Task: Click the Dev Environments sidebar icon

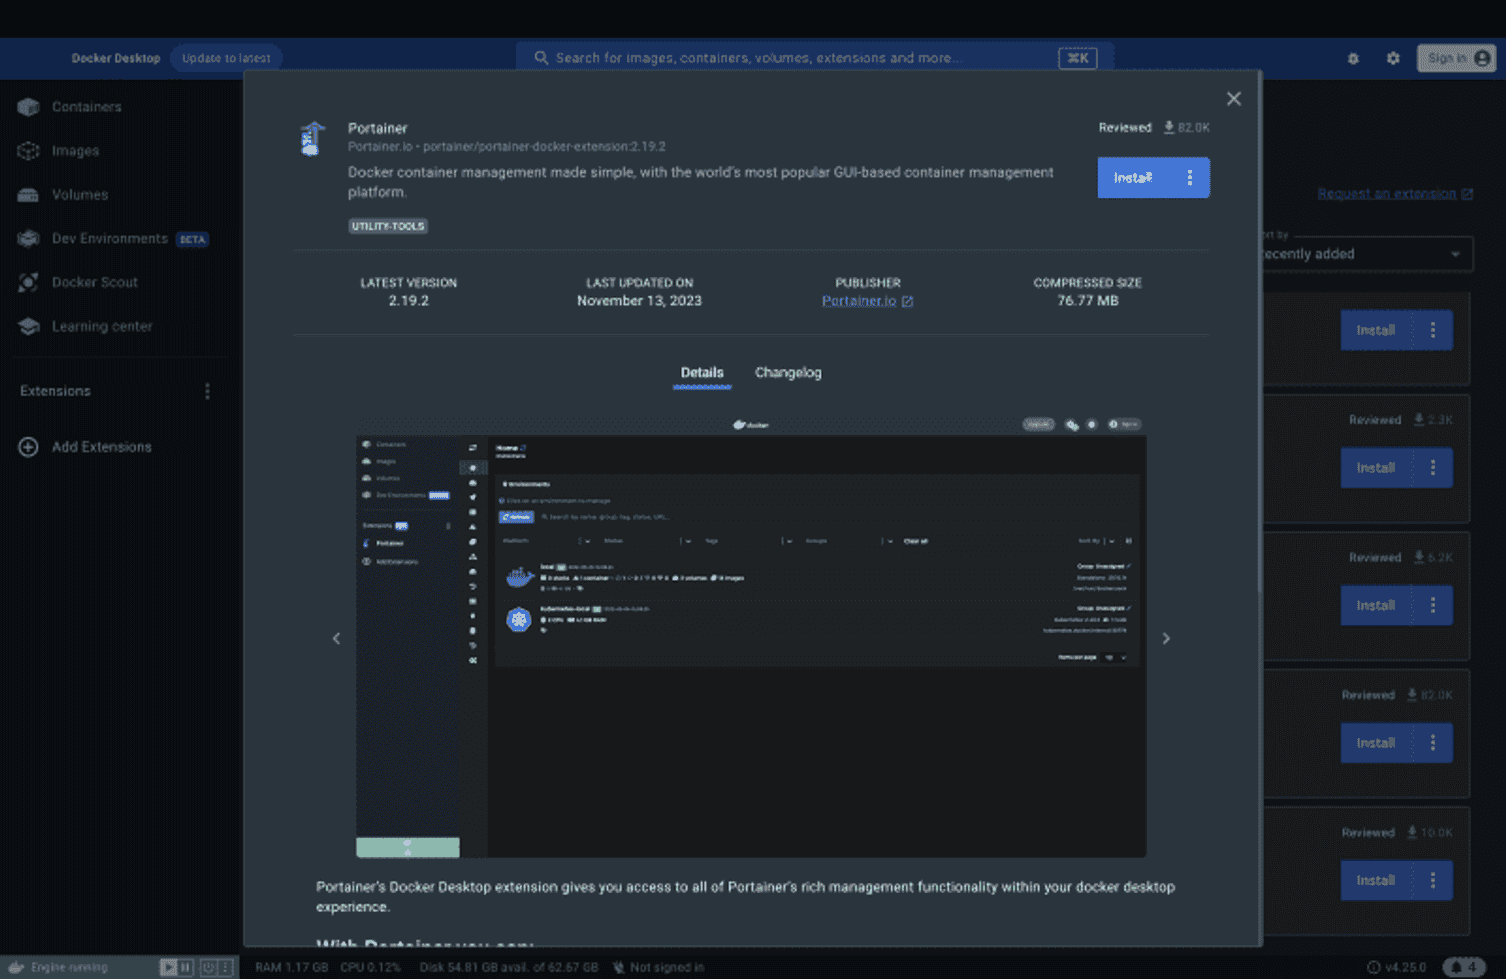Action: coord(27,238)
